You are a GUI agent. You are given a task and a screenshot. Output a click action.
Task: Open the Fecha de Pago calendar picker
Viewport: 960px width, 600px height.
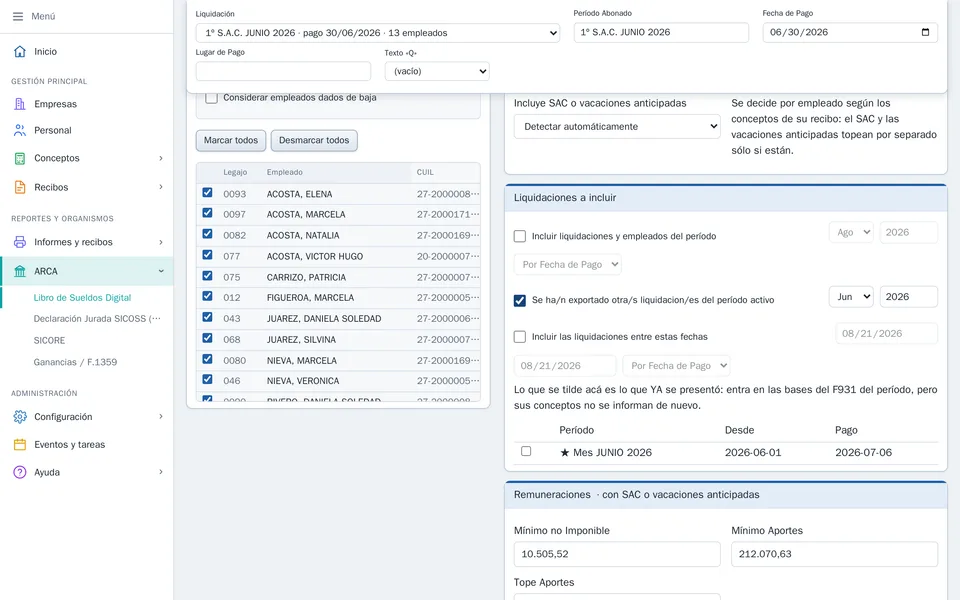click(925, 32)
